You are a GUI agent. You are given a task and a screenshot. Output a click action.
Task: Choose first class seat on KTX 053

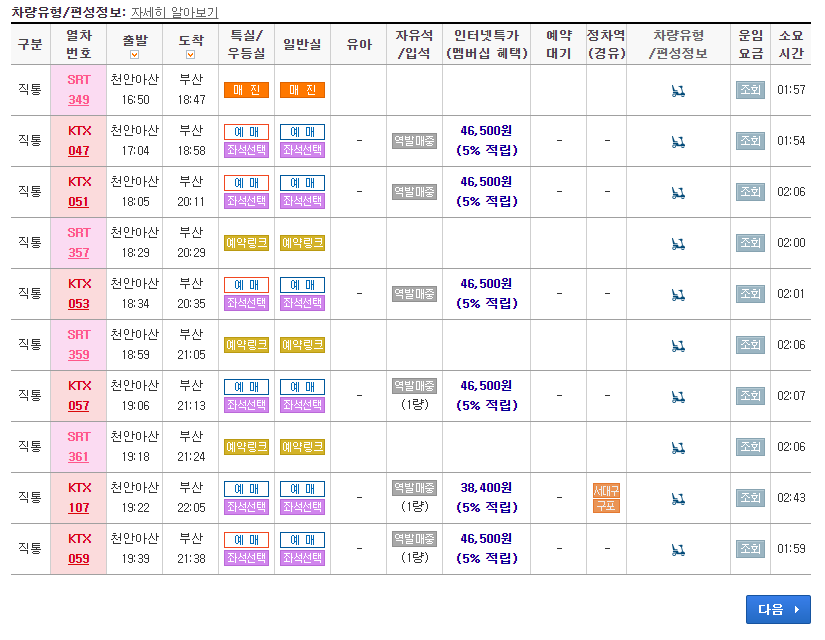coord(246,303)
